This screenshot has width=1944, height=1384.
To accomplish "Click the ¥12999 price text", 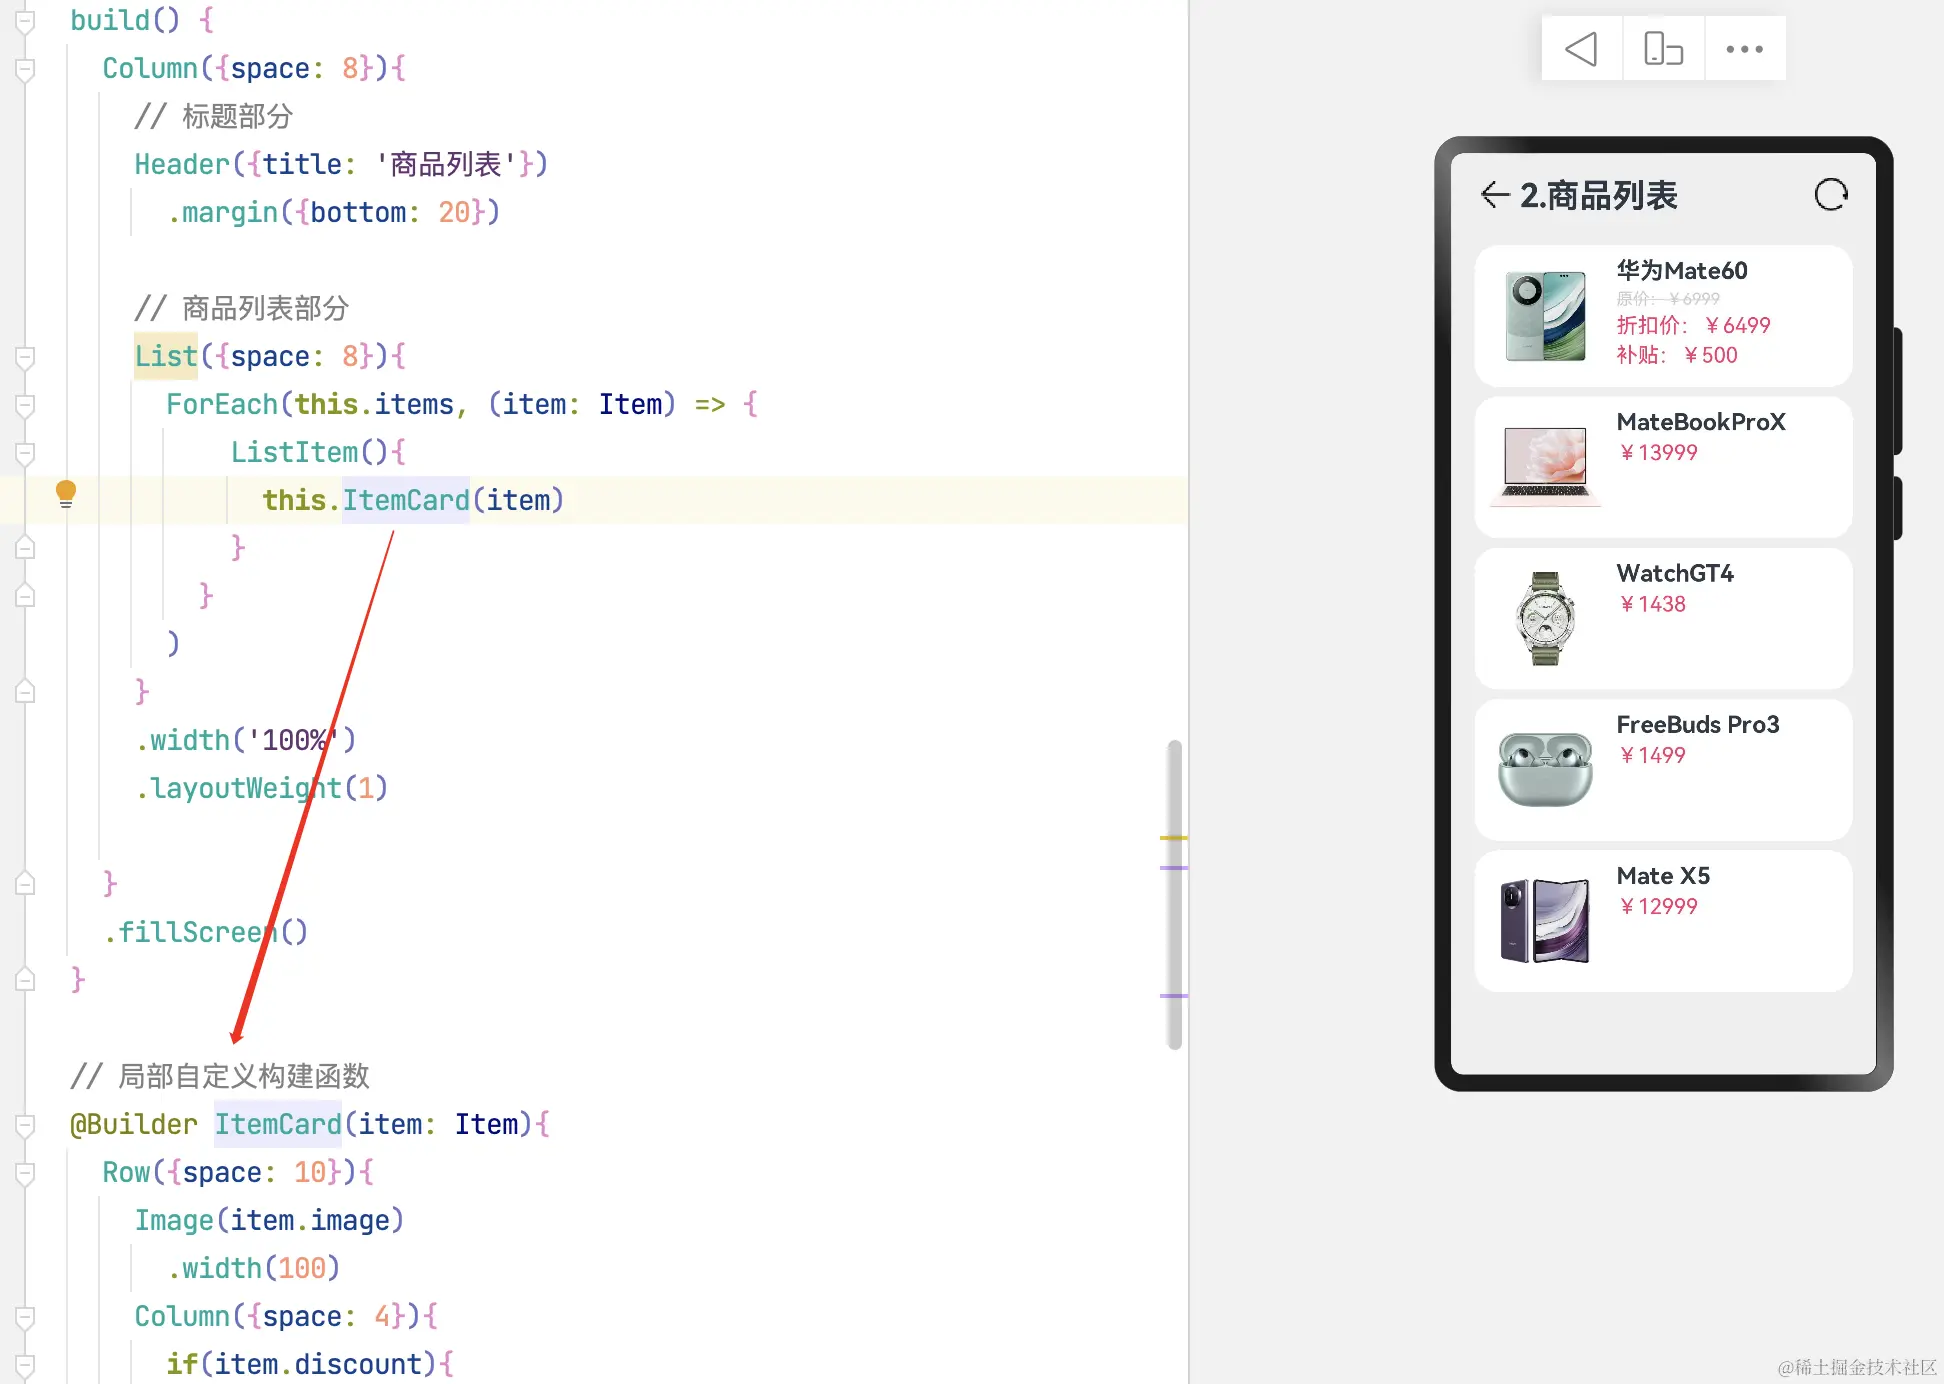I will (x=1658, y=907).
